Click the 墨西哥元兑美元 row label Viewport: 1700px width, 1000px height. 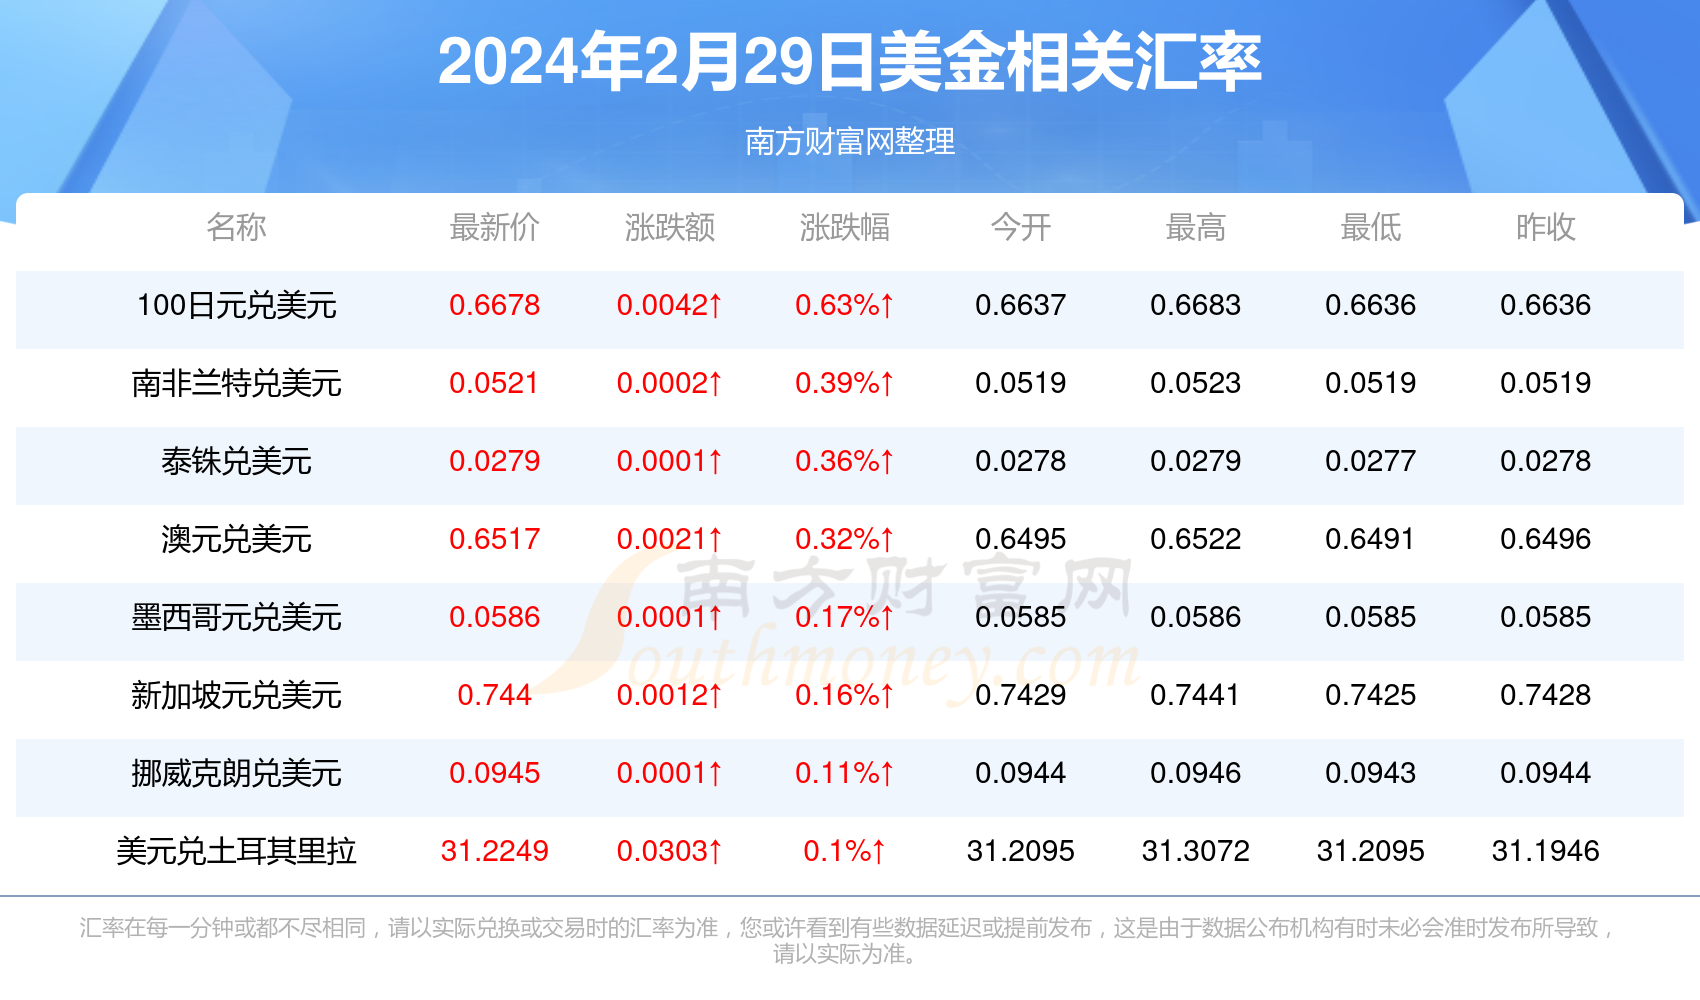(x=236, y=617)
